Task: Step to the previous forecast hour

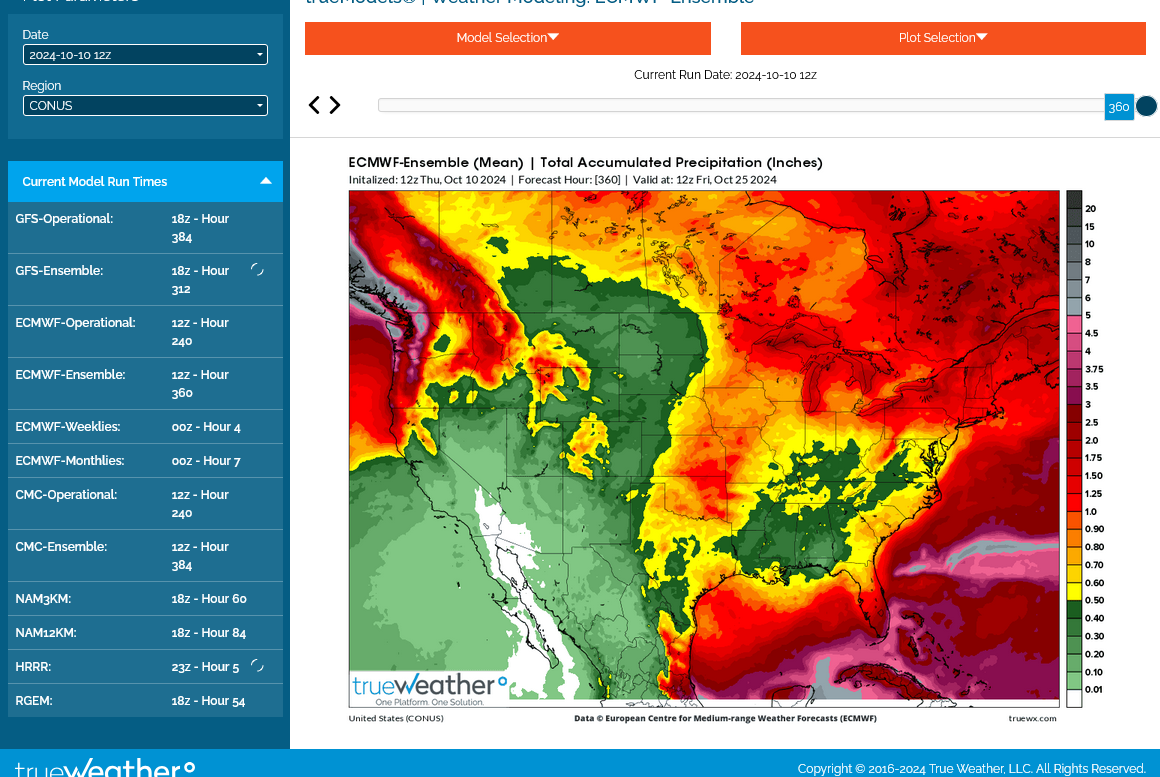Action: point(314,105)
